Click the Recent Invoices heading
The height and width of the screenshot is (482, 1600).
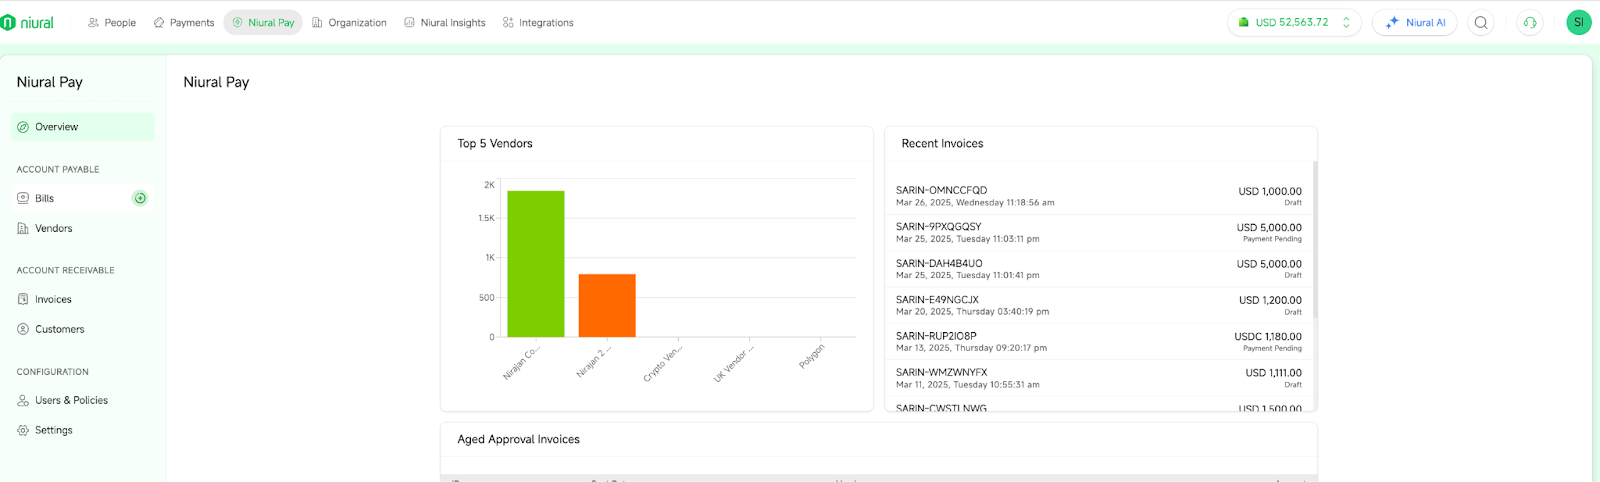coord(942,144)
